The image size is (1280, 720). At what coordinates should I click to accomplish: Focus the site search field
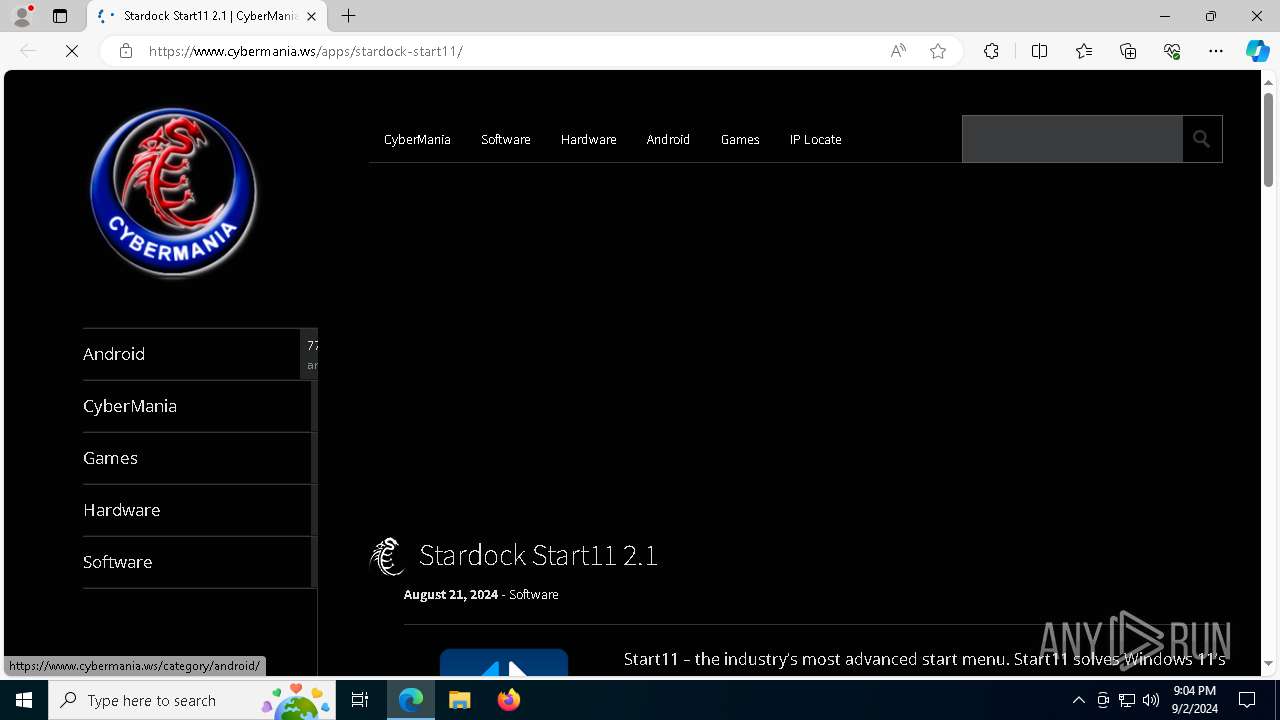1072,139
